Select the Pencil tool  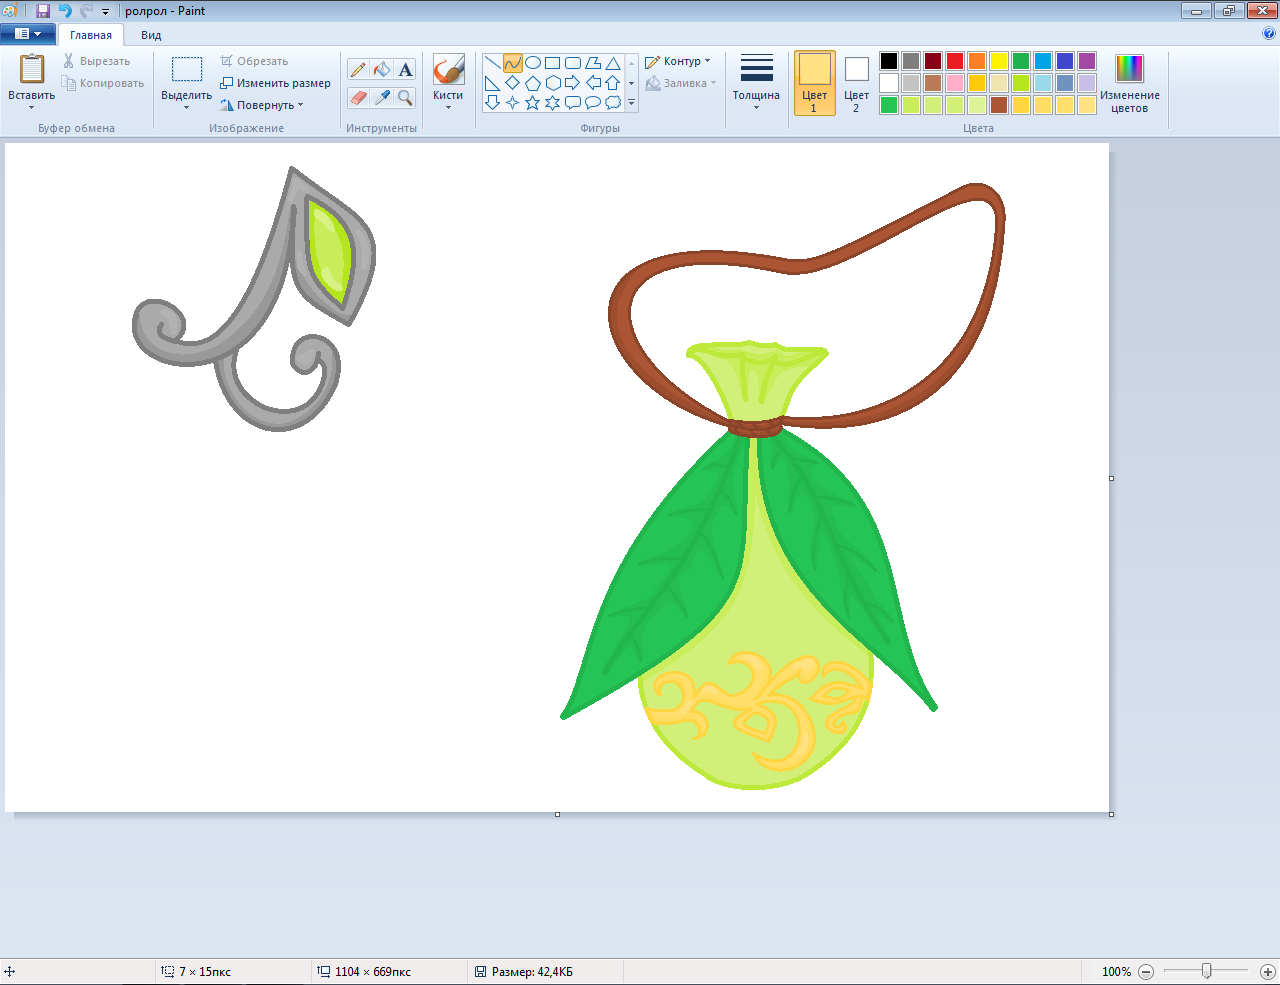(358, 69)
